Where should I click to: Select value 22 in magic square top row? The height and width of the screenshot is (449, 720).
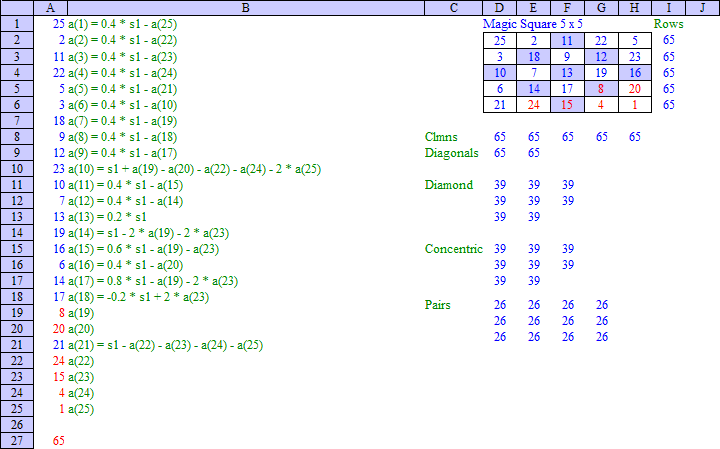click(x=601, y=40)
